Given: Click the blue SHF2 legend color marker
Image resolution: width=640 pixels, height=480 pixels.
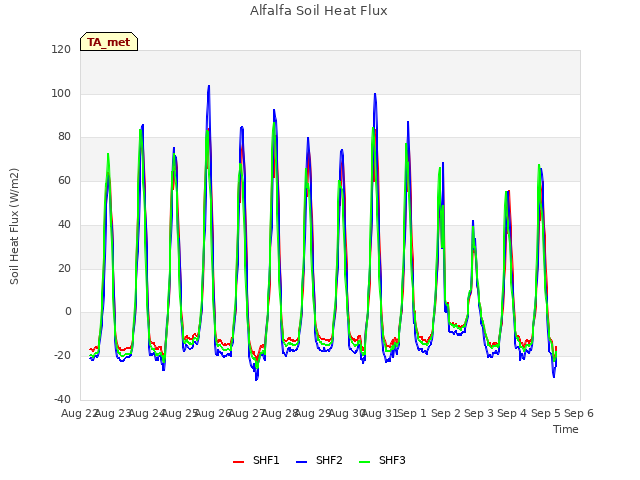Looking at the screenshot, I should [x=301, y=462].
